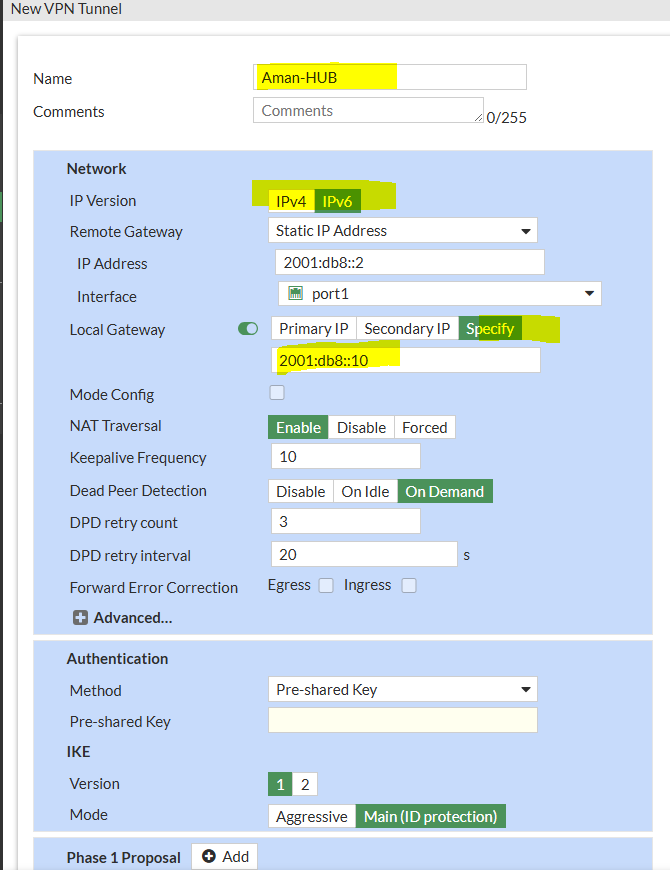
Task: Set Dead Peer Detection to On Idle
Action: 366,492
